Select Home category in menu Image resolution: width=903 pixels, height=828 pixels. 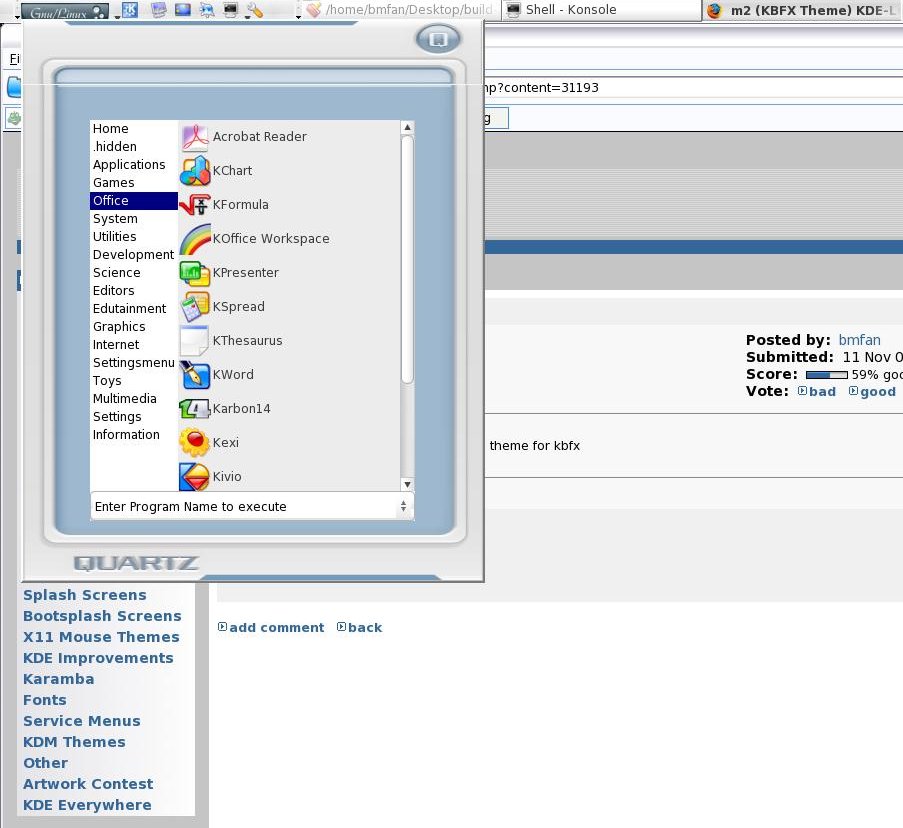click(x=134, y=128)
